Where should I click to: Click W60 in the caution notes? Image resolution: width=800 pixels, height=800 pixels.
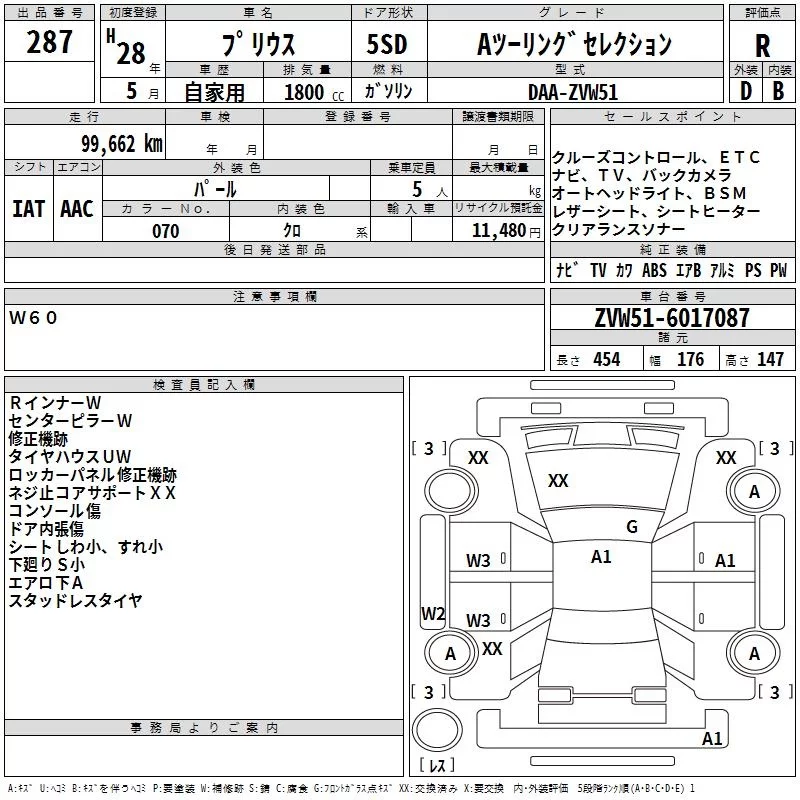[x=33, y=318]
